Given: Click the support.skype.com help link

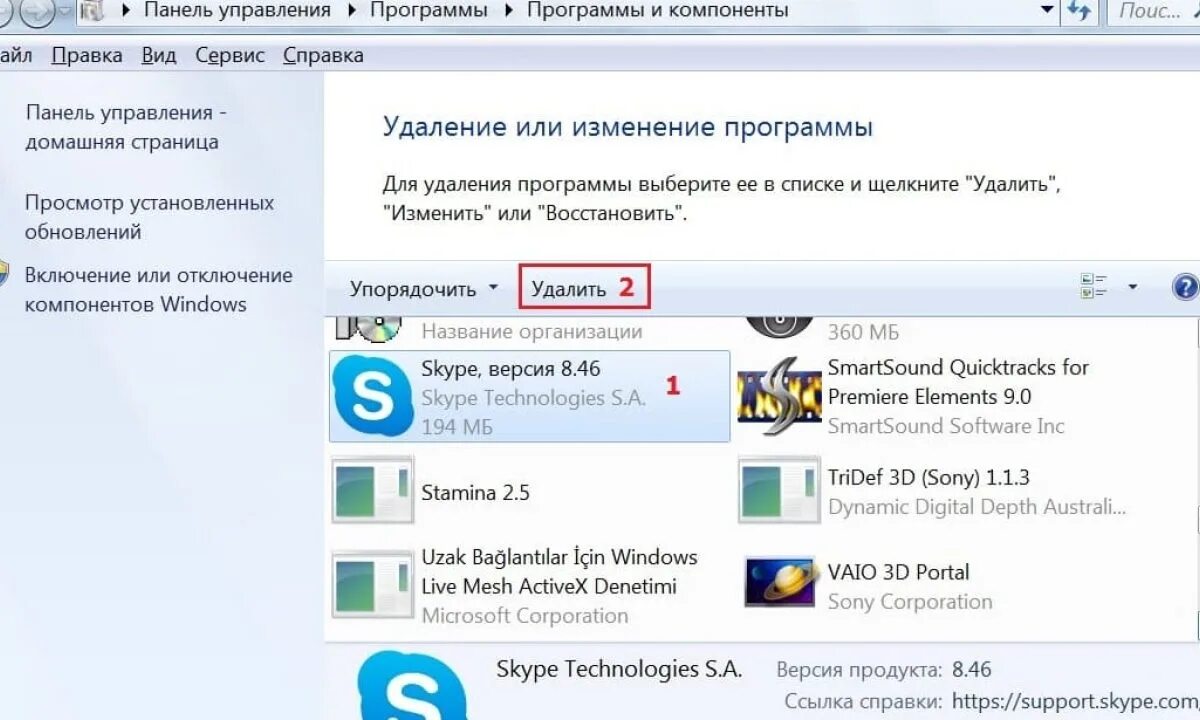Looking at the screenshot, I should (x=1075, y=701).
